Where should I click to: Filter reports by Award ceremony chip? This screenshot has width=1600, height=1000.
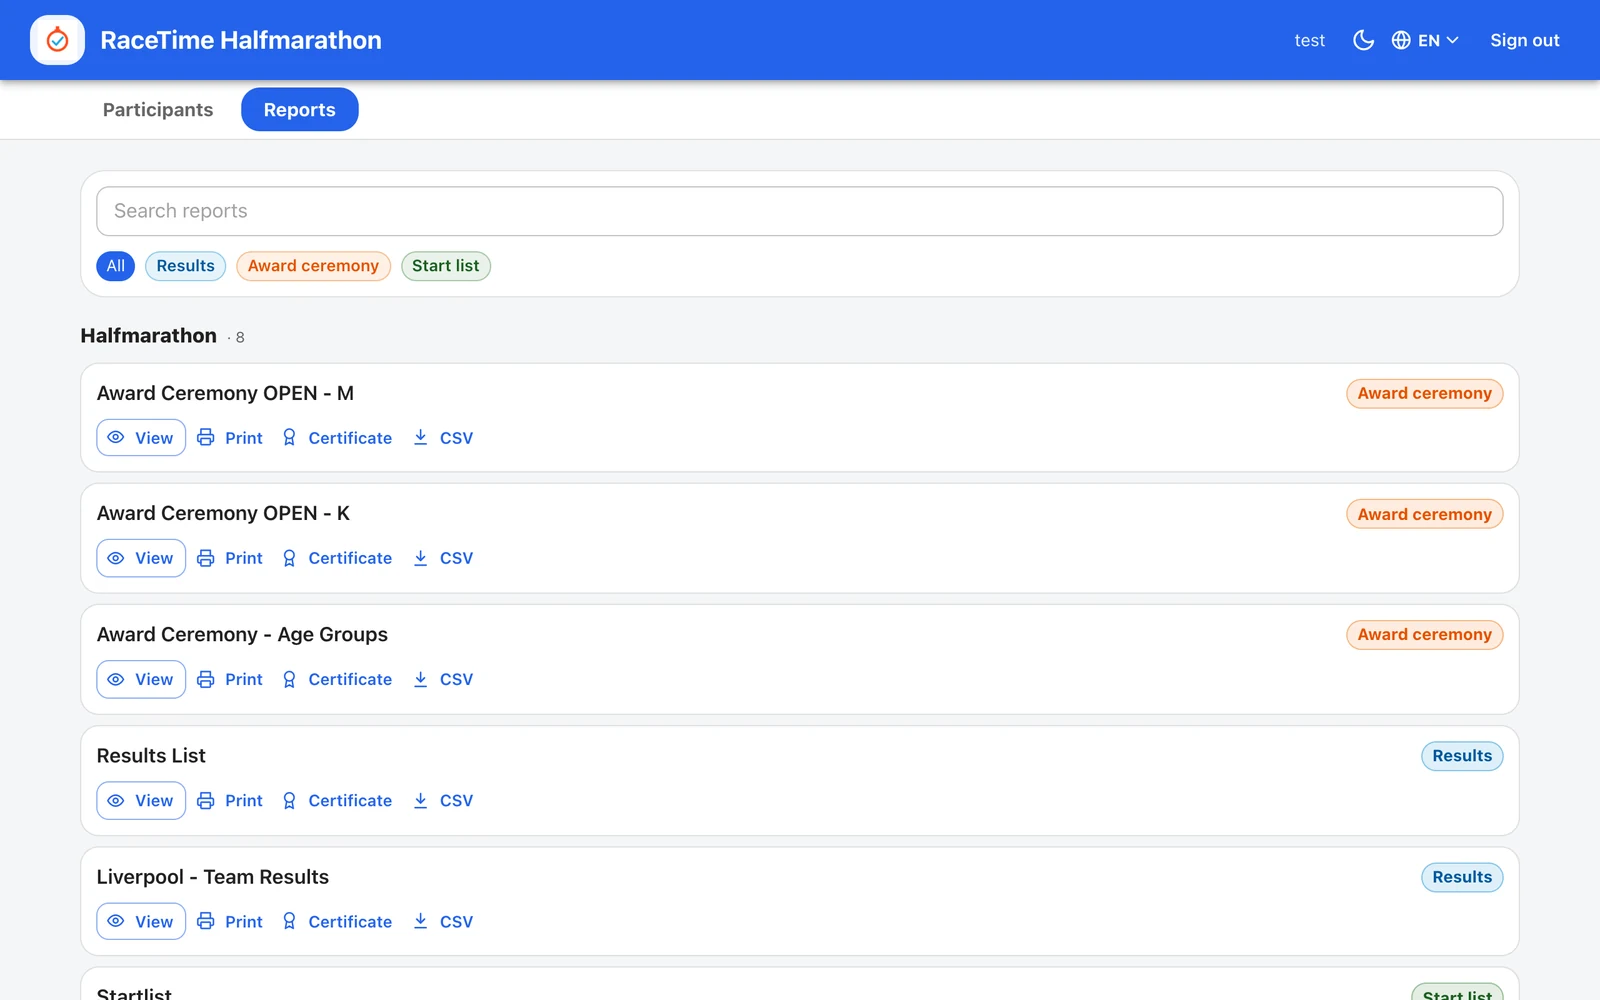(x=313, y=266)
